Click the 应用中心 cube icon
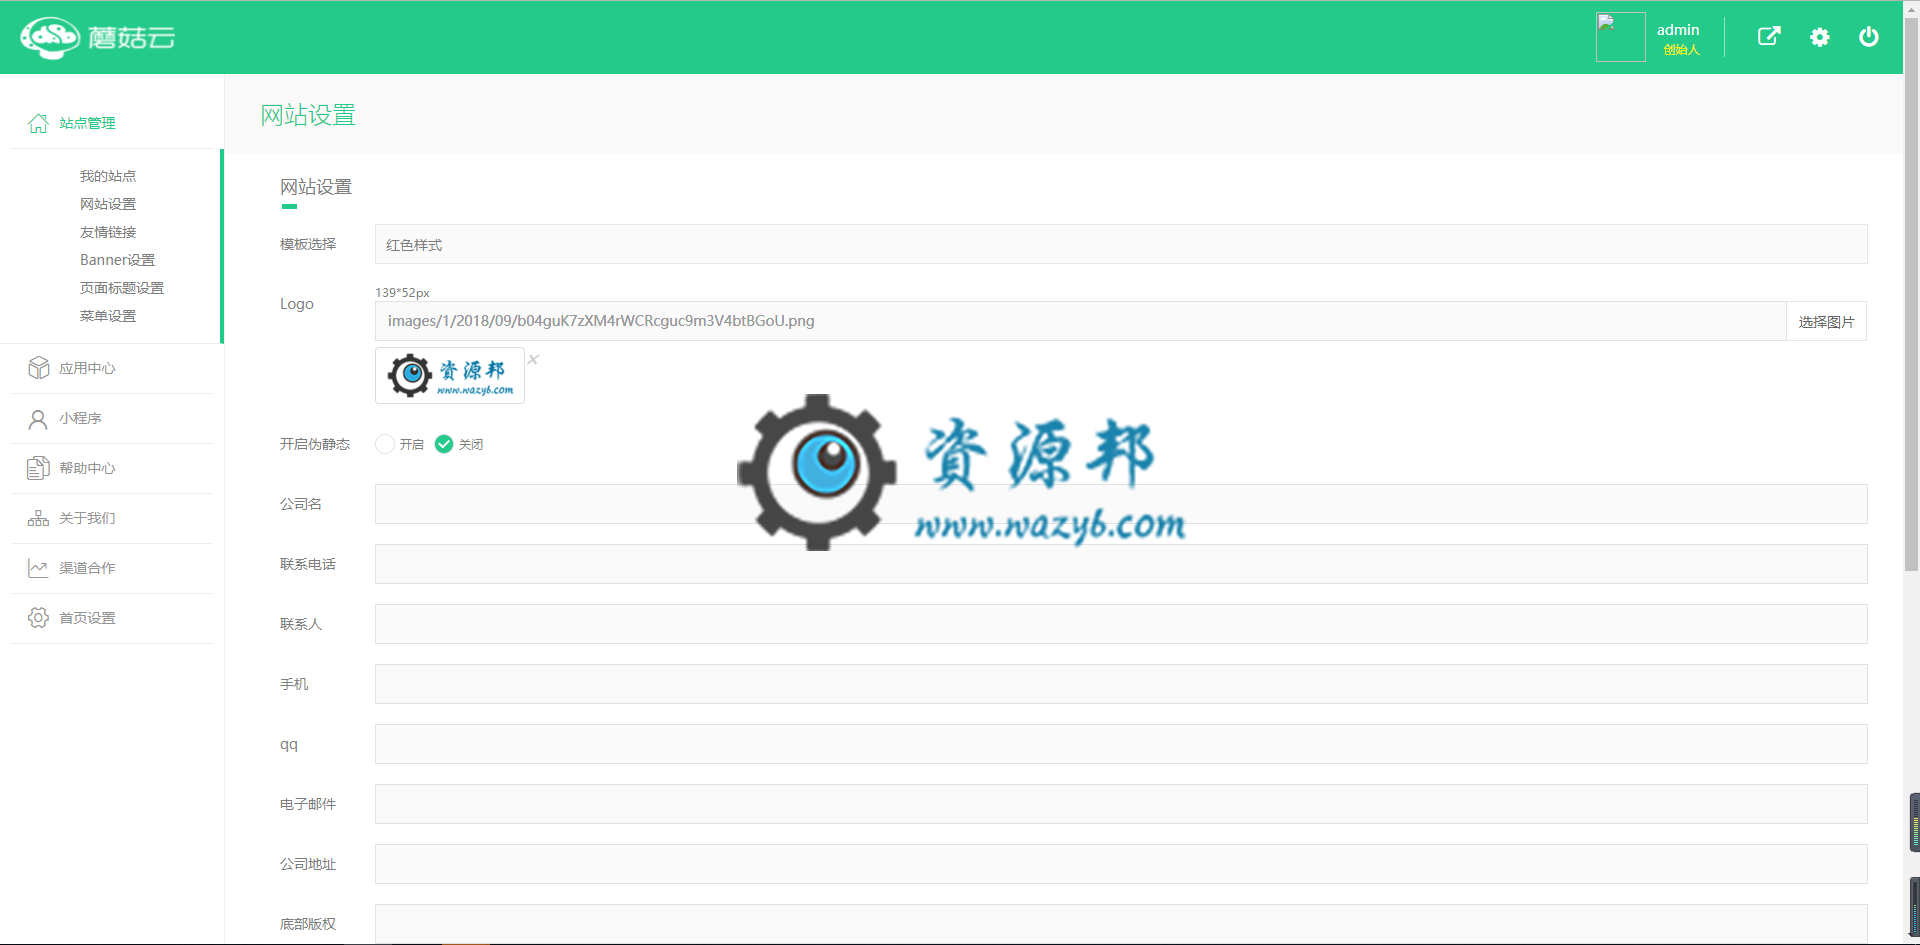This screenshot has width=1920, height=945. [x=38, y=368]
